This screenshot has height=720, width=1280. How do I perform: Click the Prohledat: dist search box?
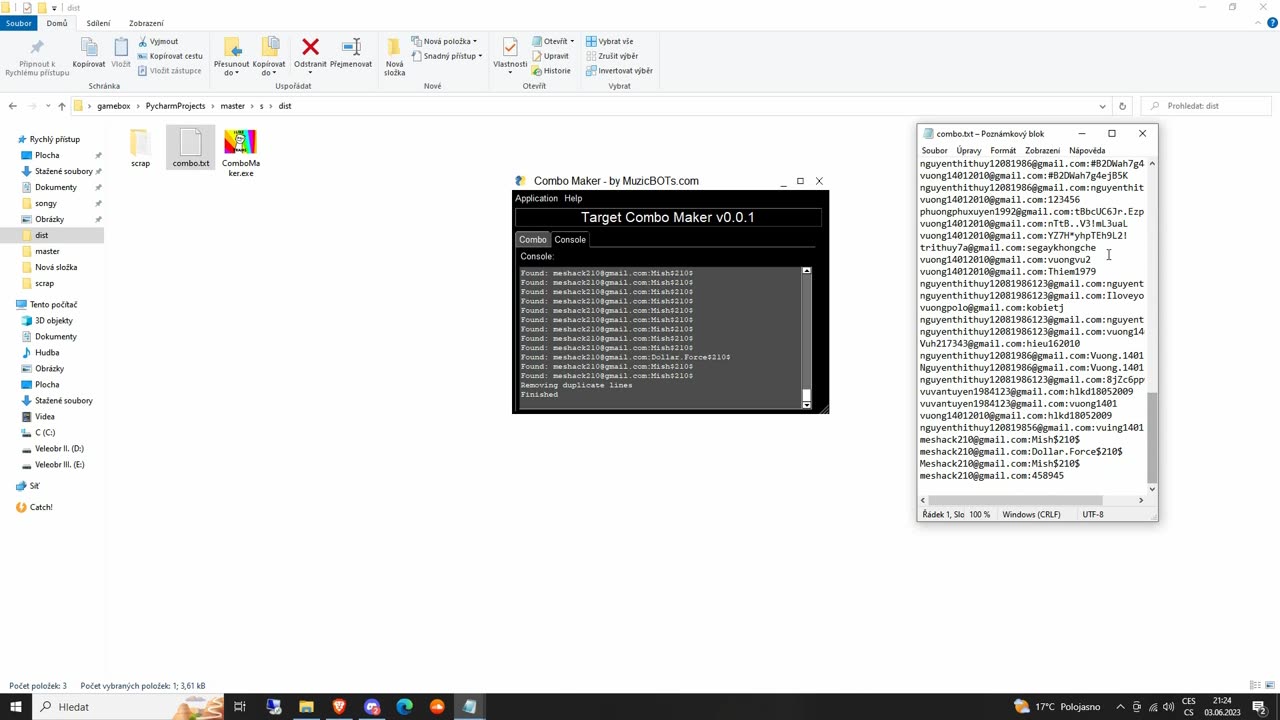[1208, 106]
